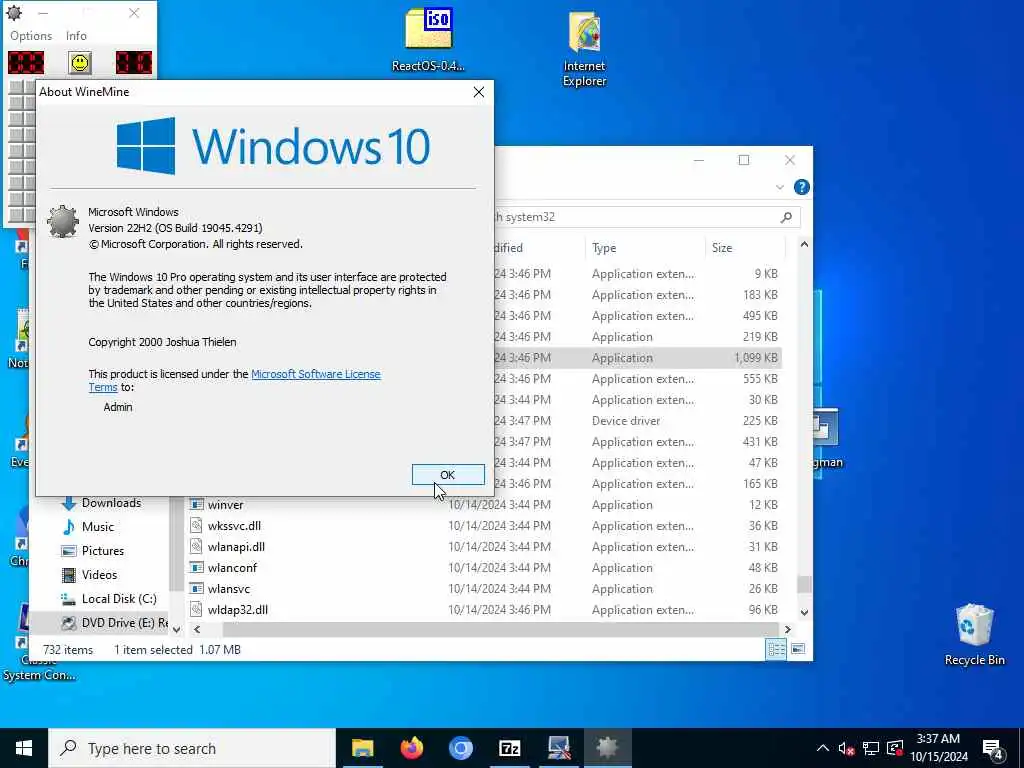Switch to large icons view button

click(x=798, y=649)
